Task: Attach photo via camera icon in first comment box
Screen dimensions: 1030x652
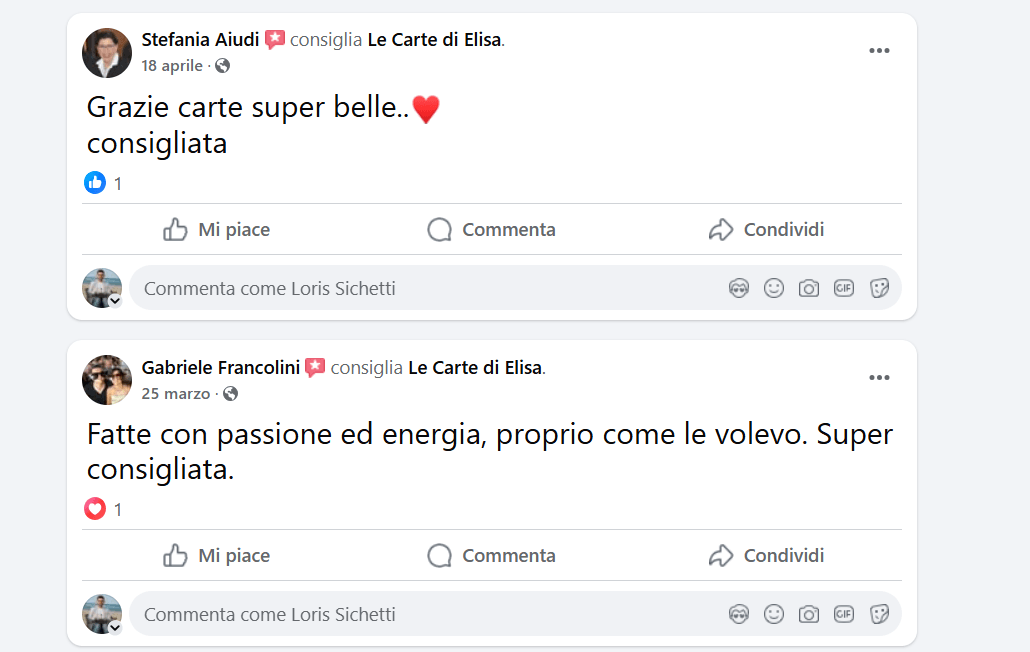Action: [809, 288]
